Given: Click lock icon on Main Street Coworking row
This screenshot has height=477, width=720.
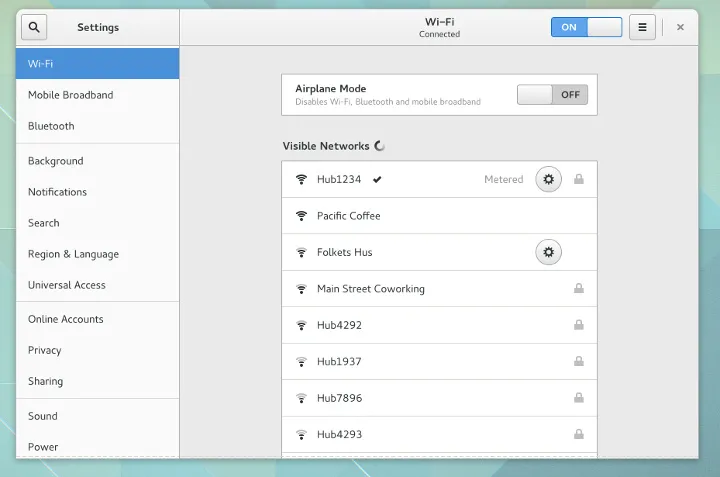Looking at the screenshot, I should [578, 289].
